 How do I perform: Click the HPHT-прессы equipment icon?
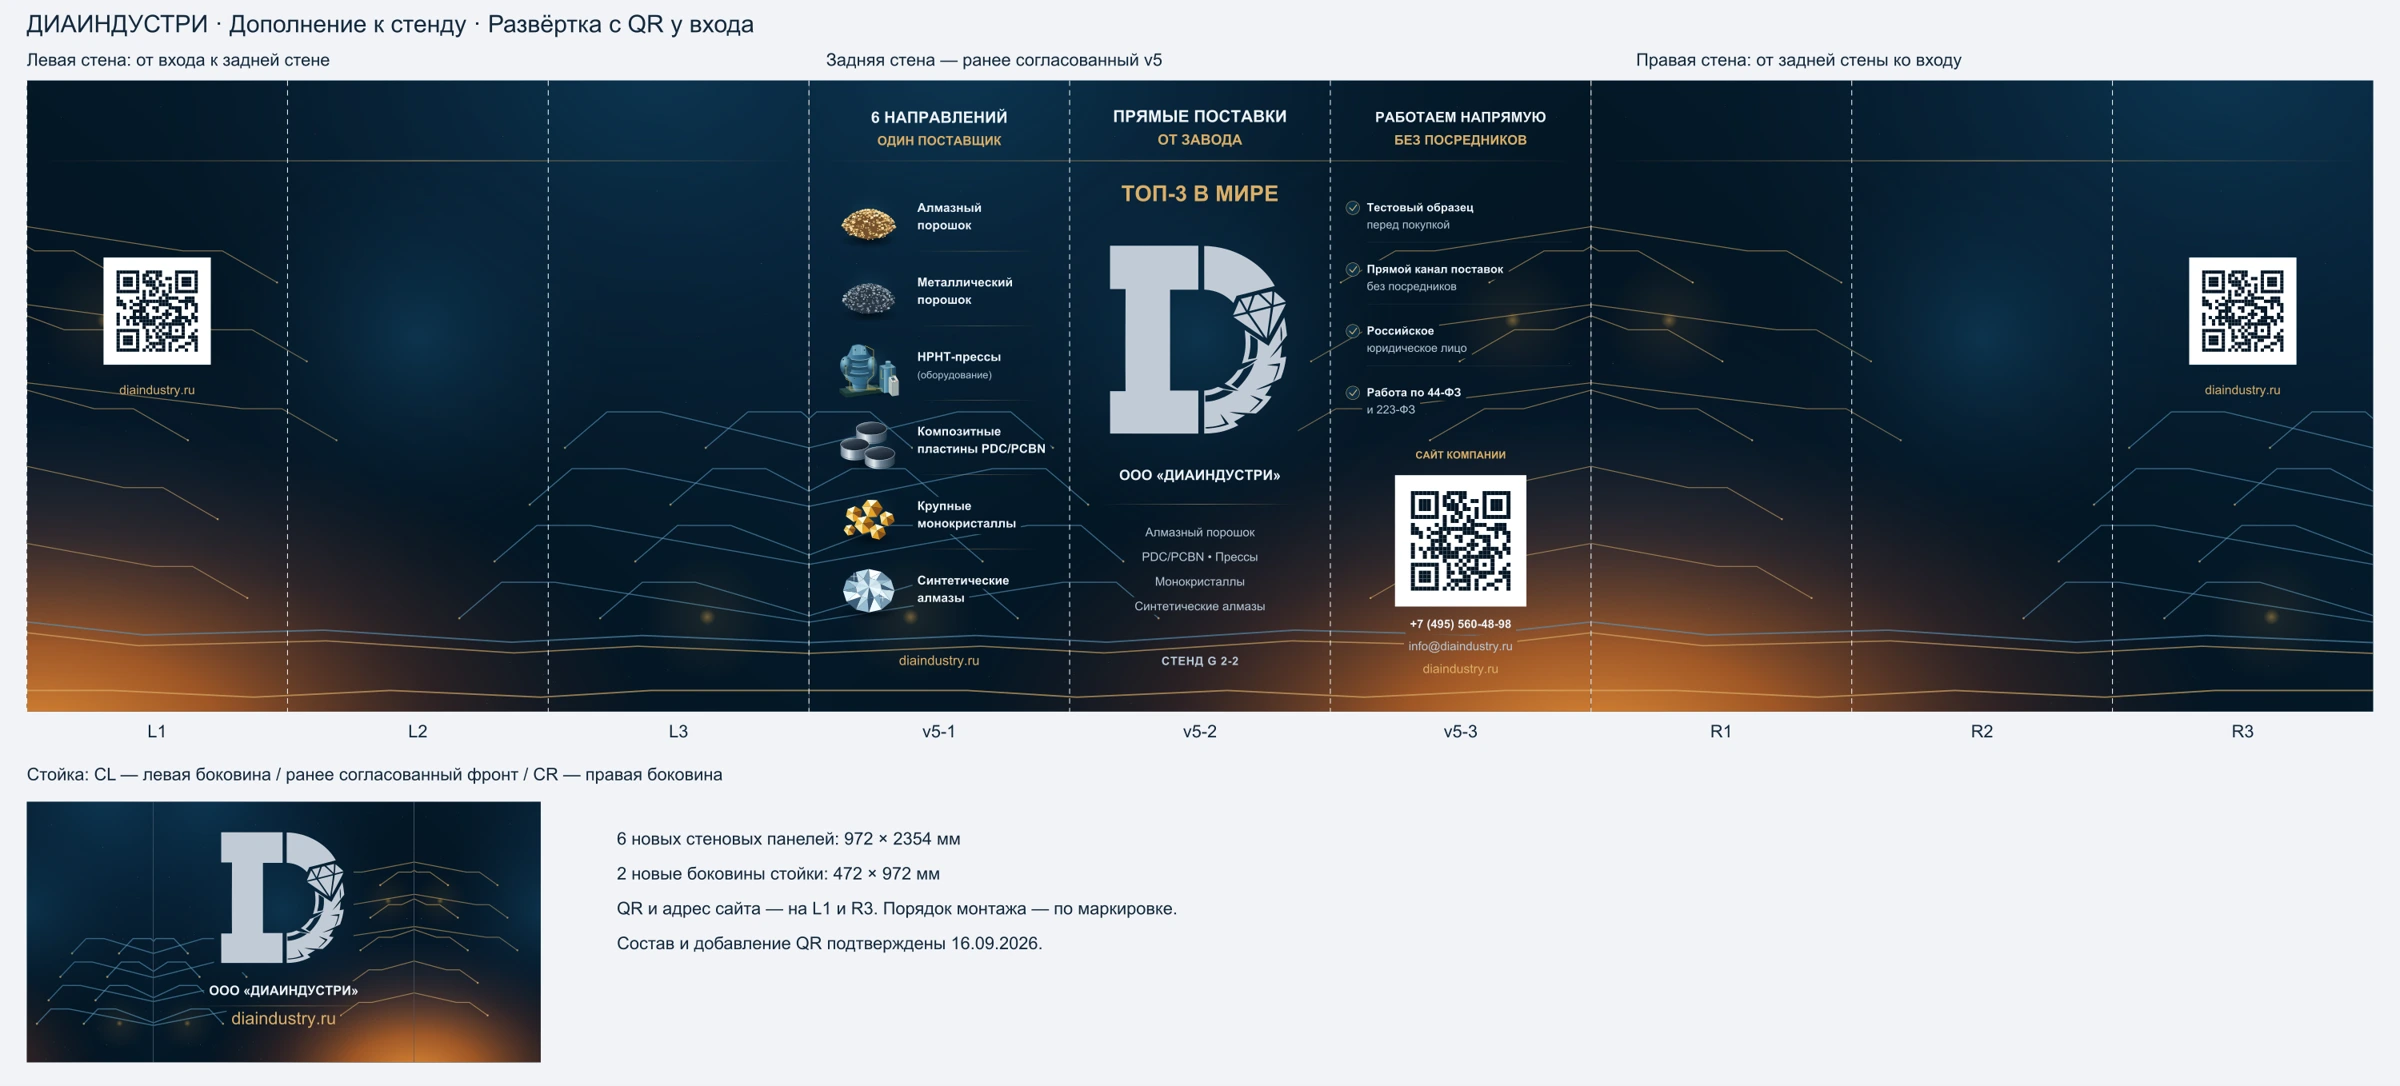[x=868, y=369]
